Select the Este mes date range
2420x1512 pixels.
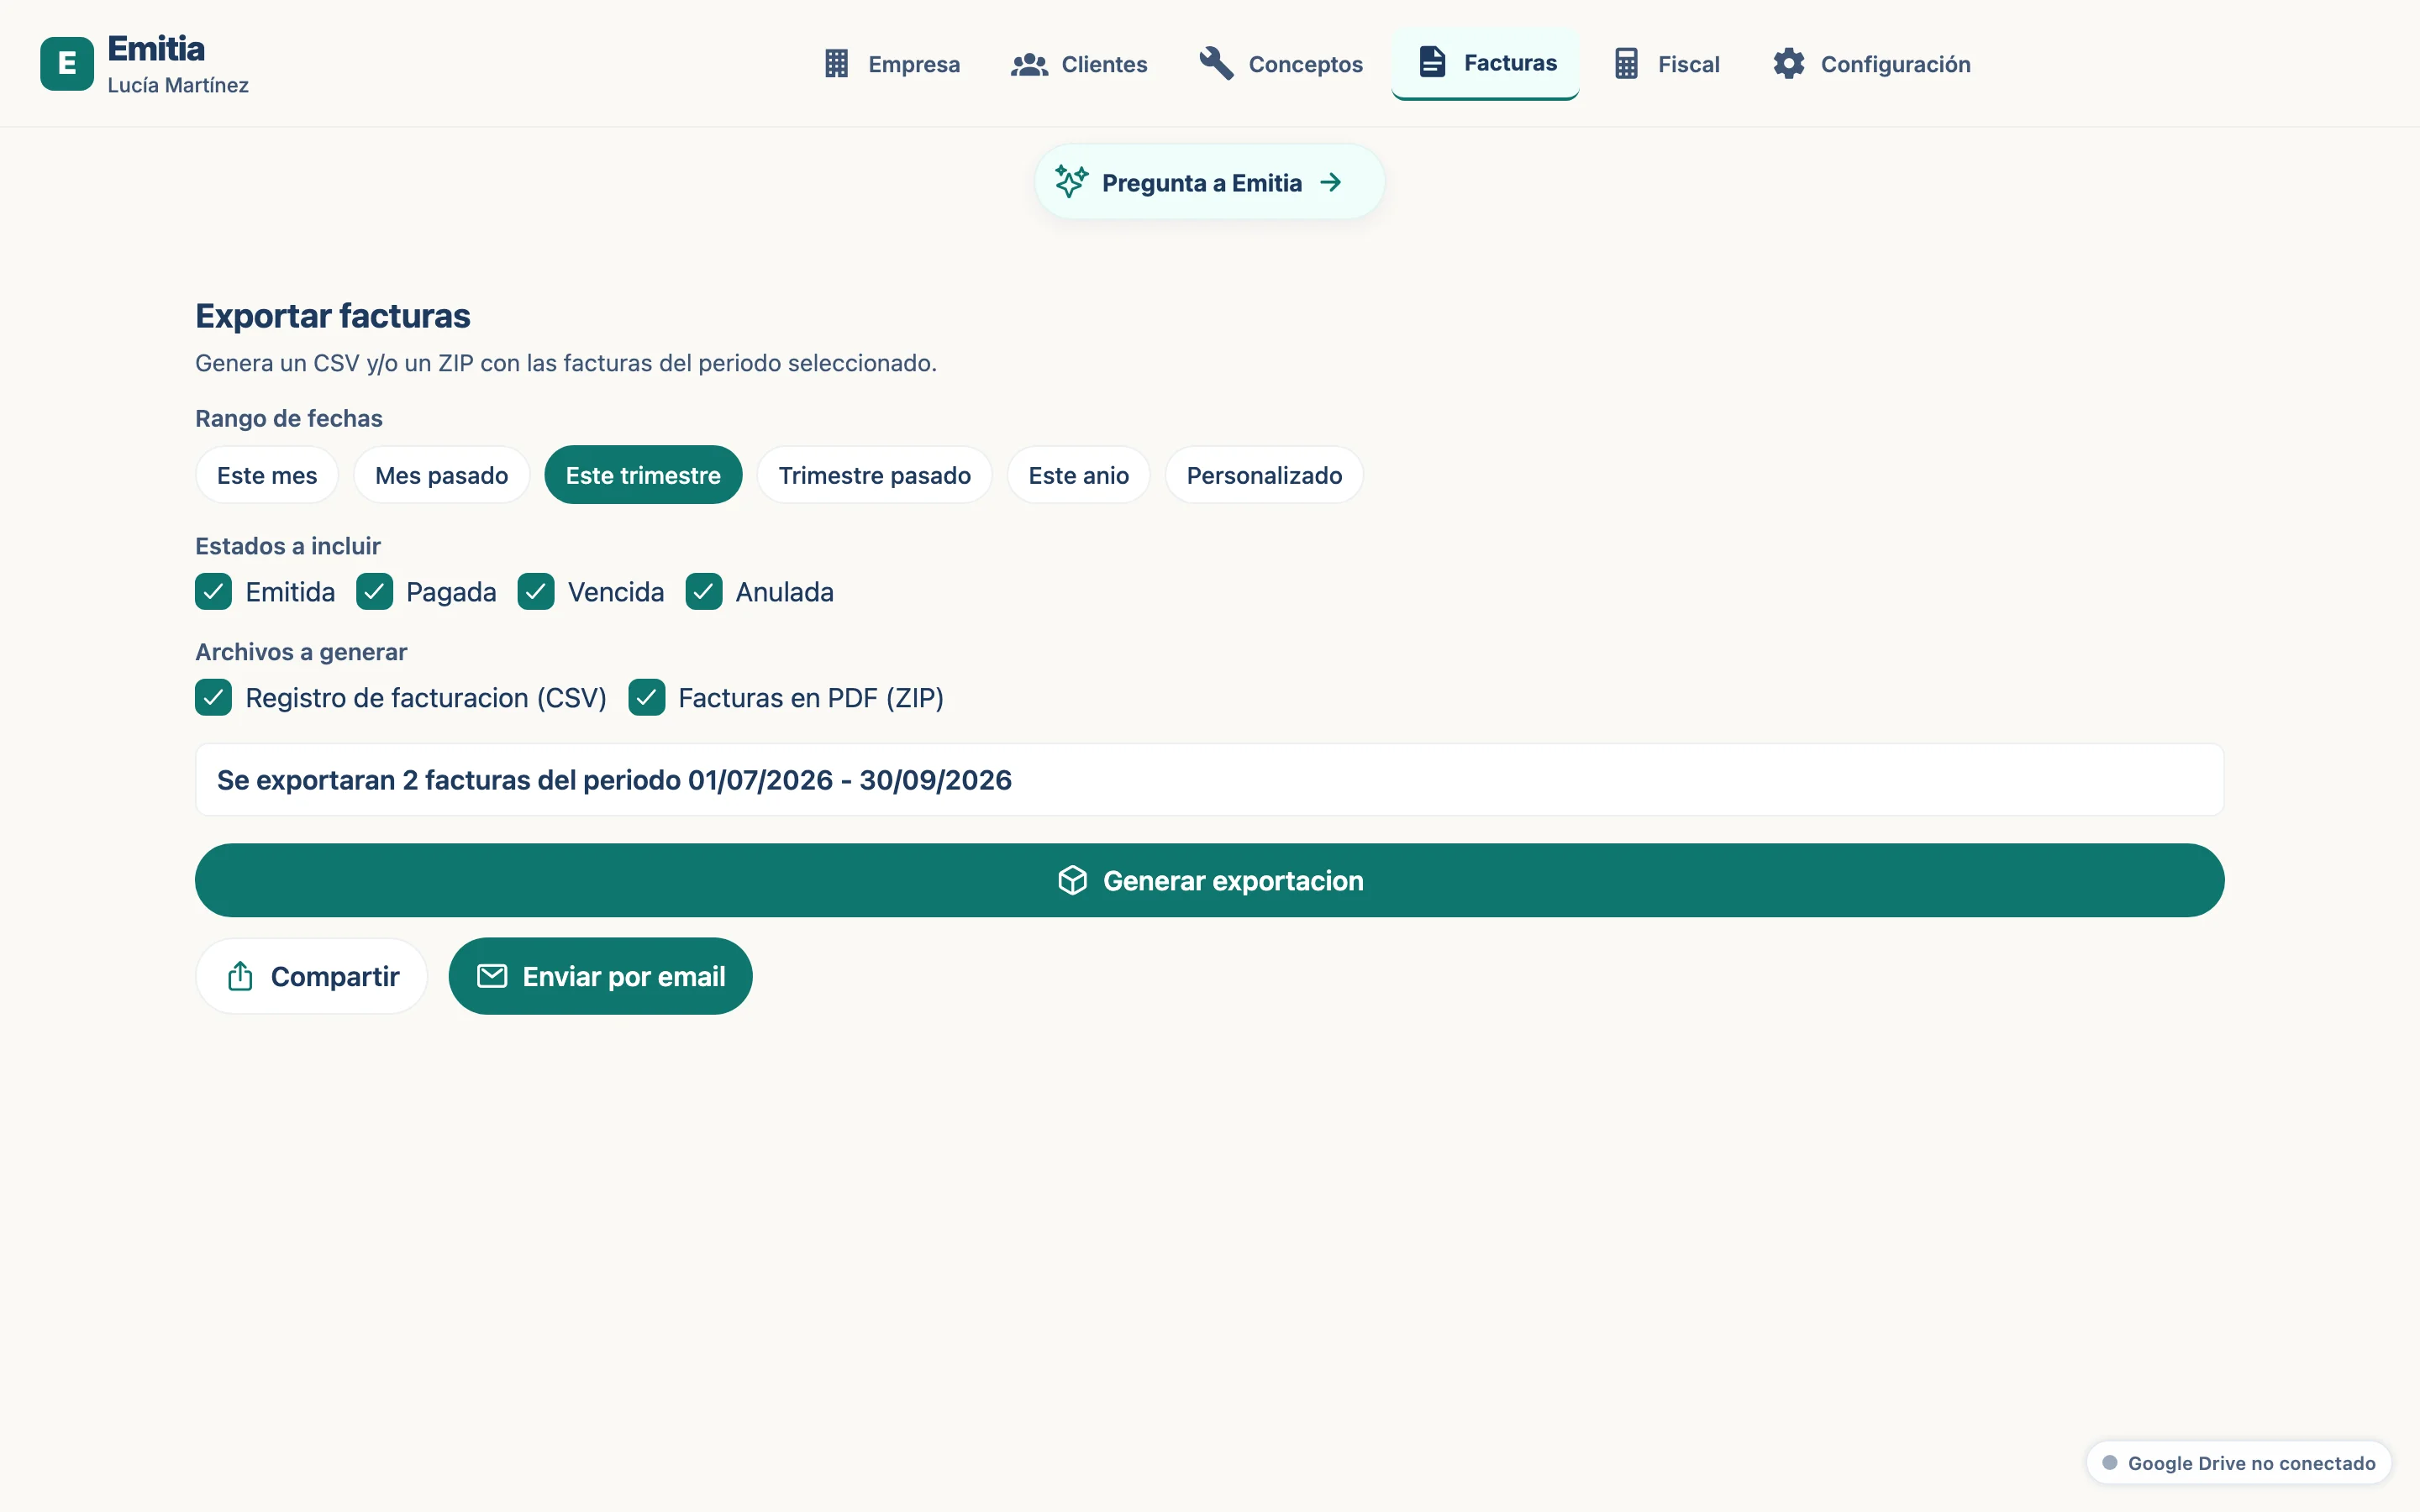[x=267, y=475]
